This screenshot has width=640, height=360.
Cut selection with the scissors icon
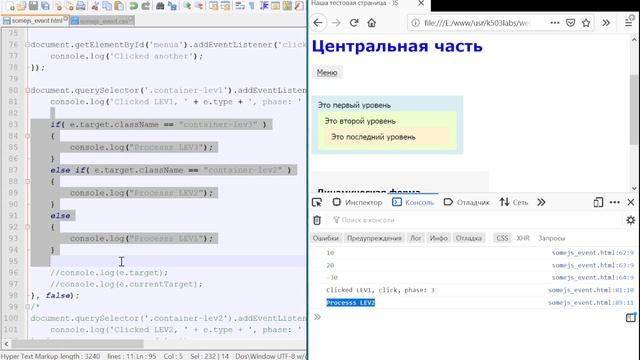95,6
